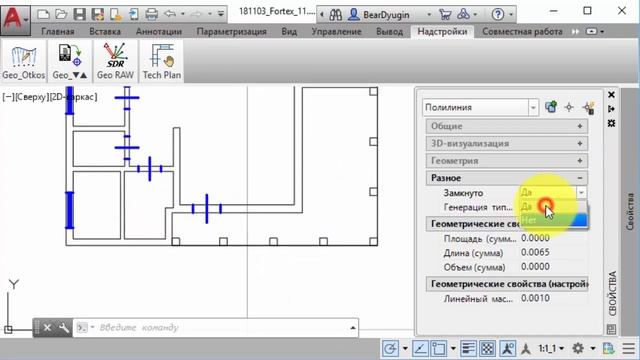
Task: Launch the Tech Plan tool
Action: click(162, 61)
